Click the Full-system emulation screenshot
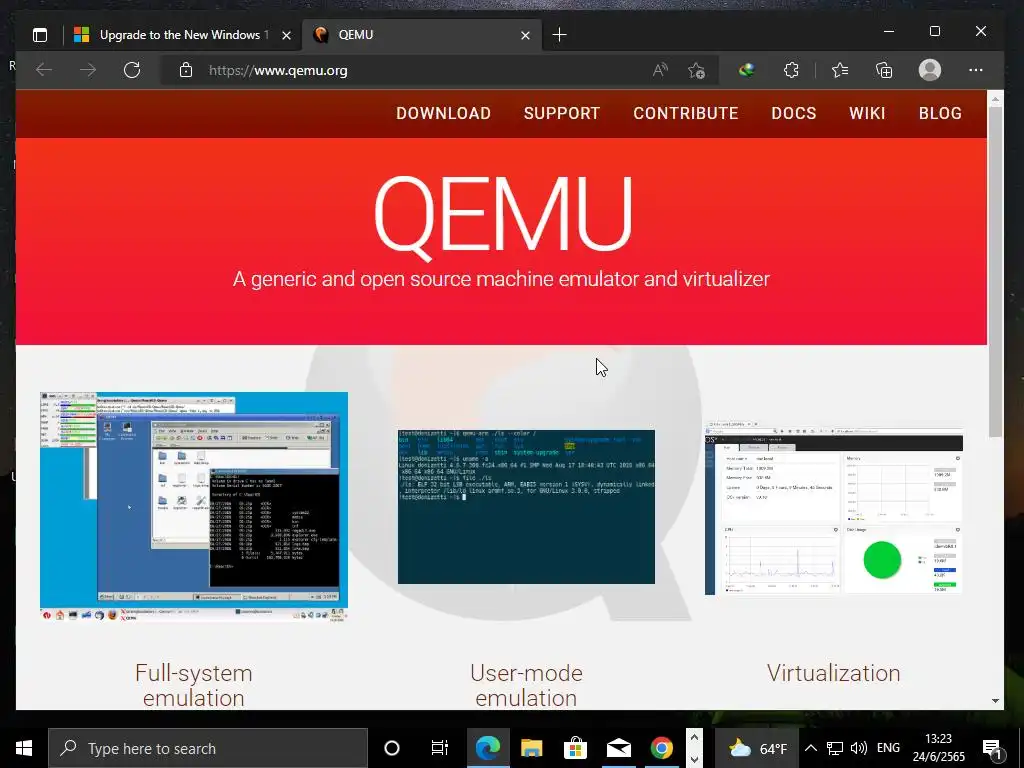This screenshot has height=768, width=1024. point(194,506)
